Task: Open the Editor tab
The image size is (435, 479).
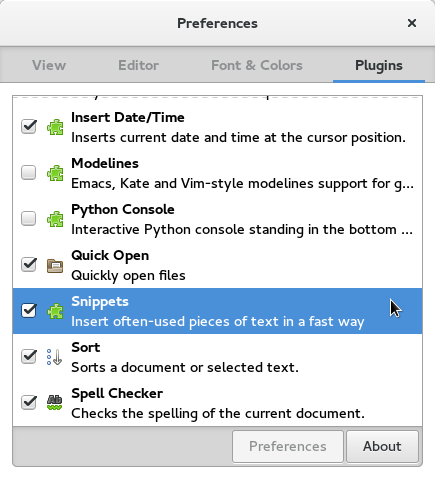Action: (x=138, y=65)
